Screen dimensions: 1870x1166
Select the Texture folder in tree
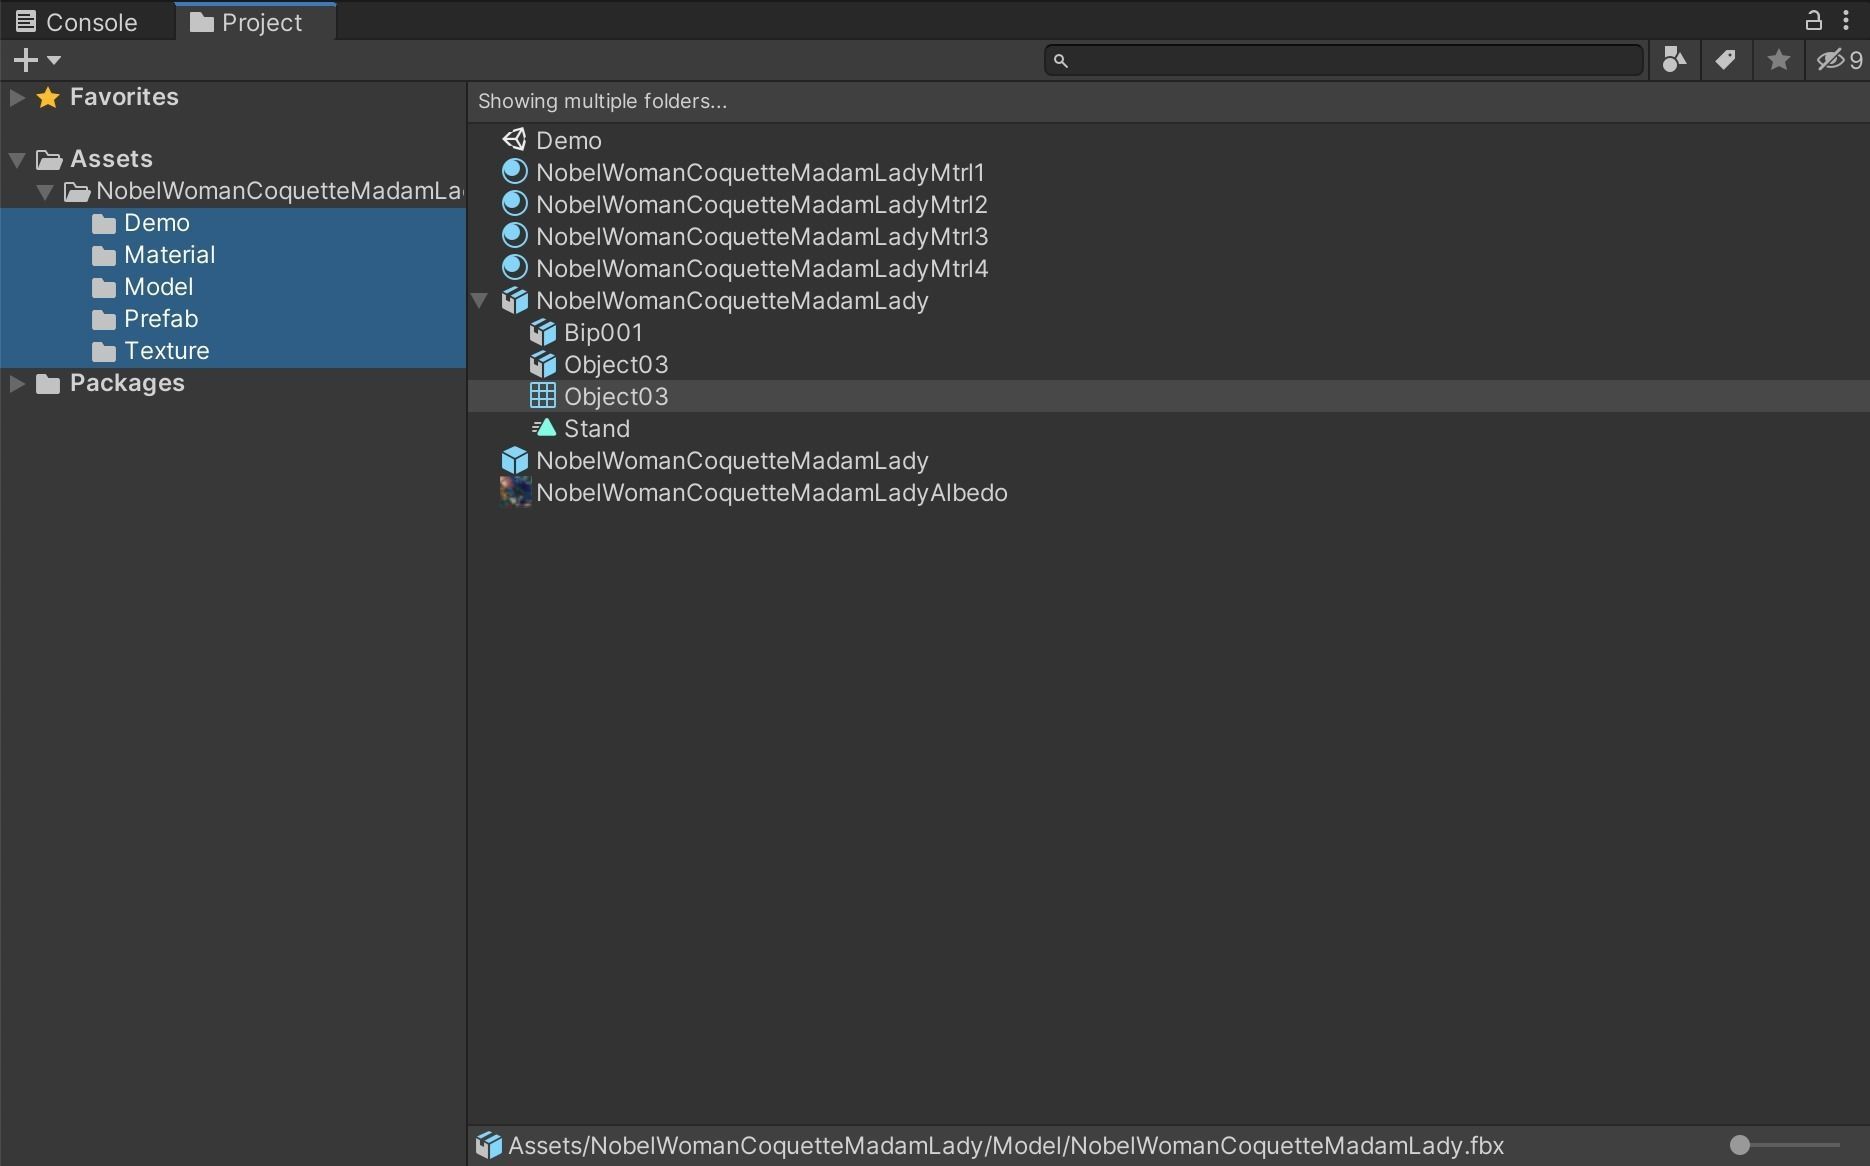[x=233, y=351]
